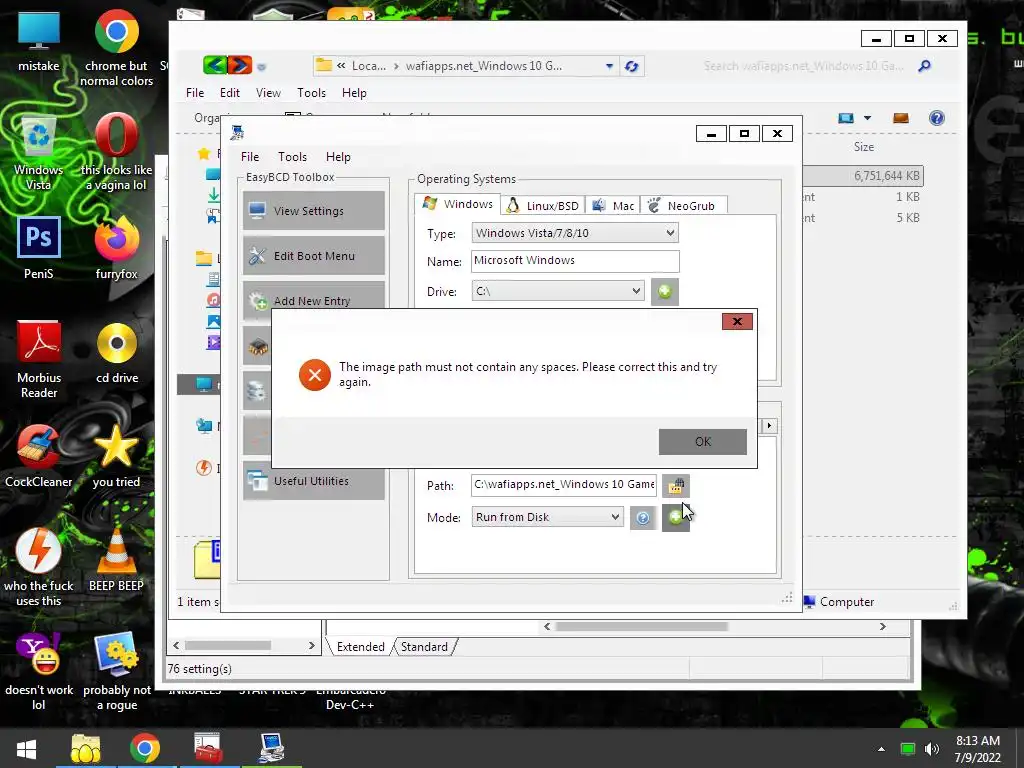
Task: Open Explorer window Tools menu
Action: [x=311, y=93]
